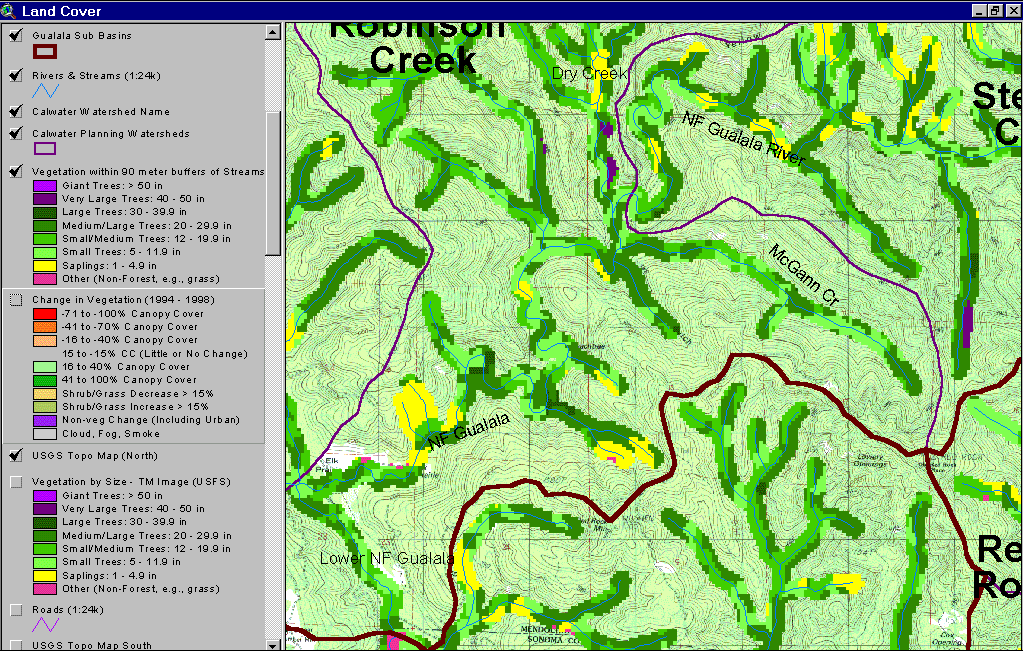Viewport: 1023px width, 651px height.
Task: Click Very Large Trees swatch under Vegetation by Size
Action: pos(45,509)
